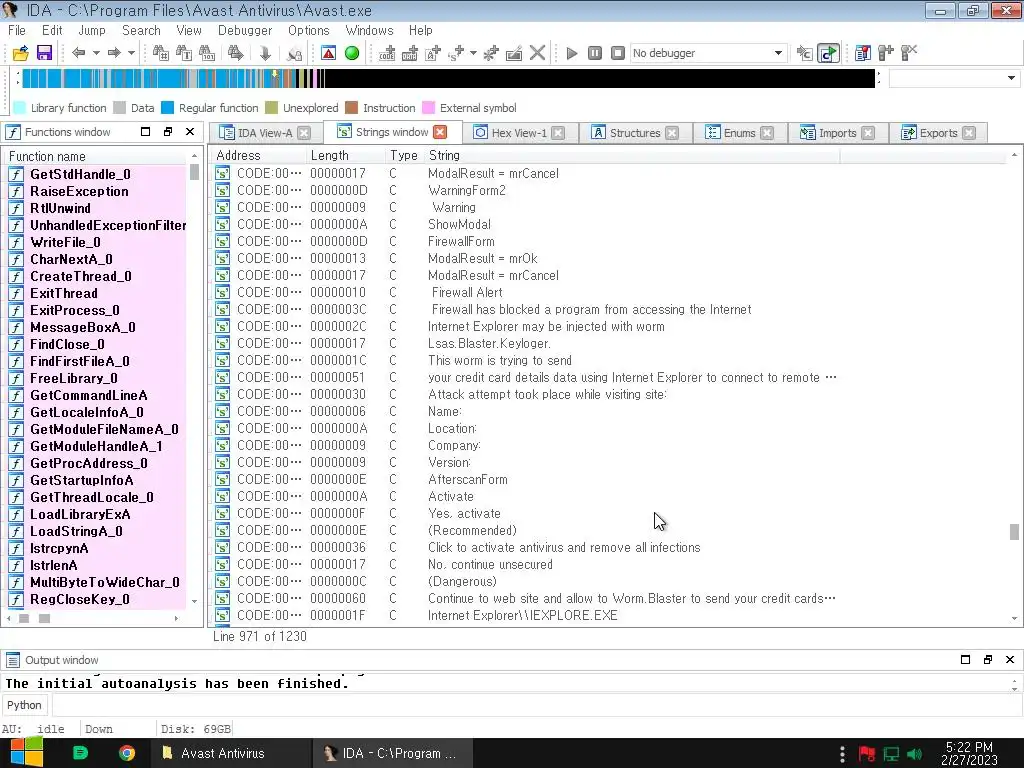Click the window list toolbar icon
Screen dimensions: 1024x768
[863, 53]
